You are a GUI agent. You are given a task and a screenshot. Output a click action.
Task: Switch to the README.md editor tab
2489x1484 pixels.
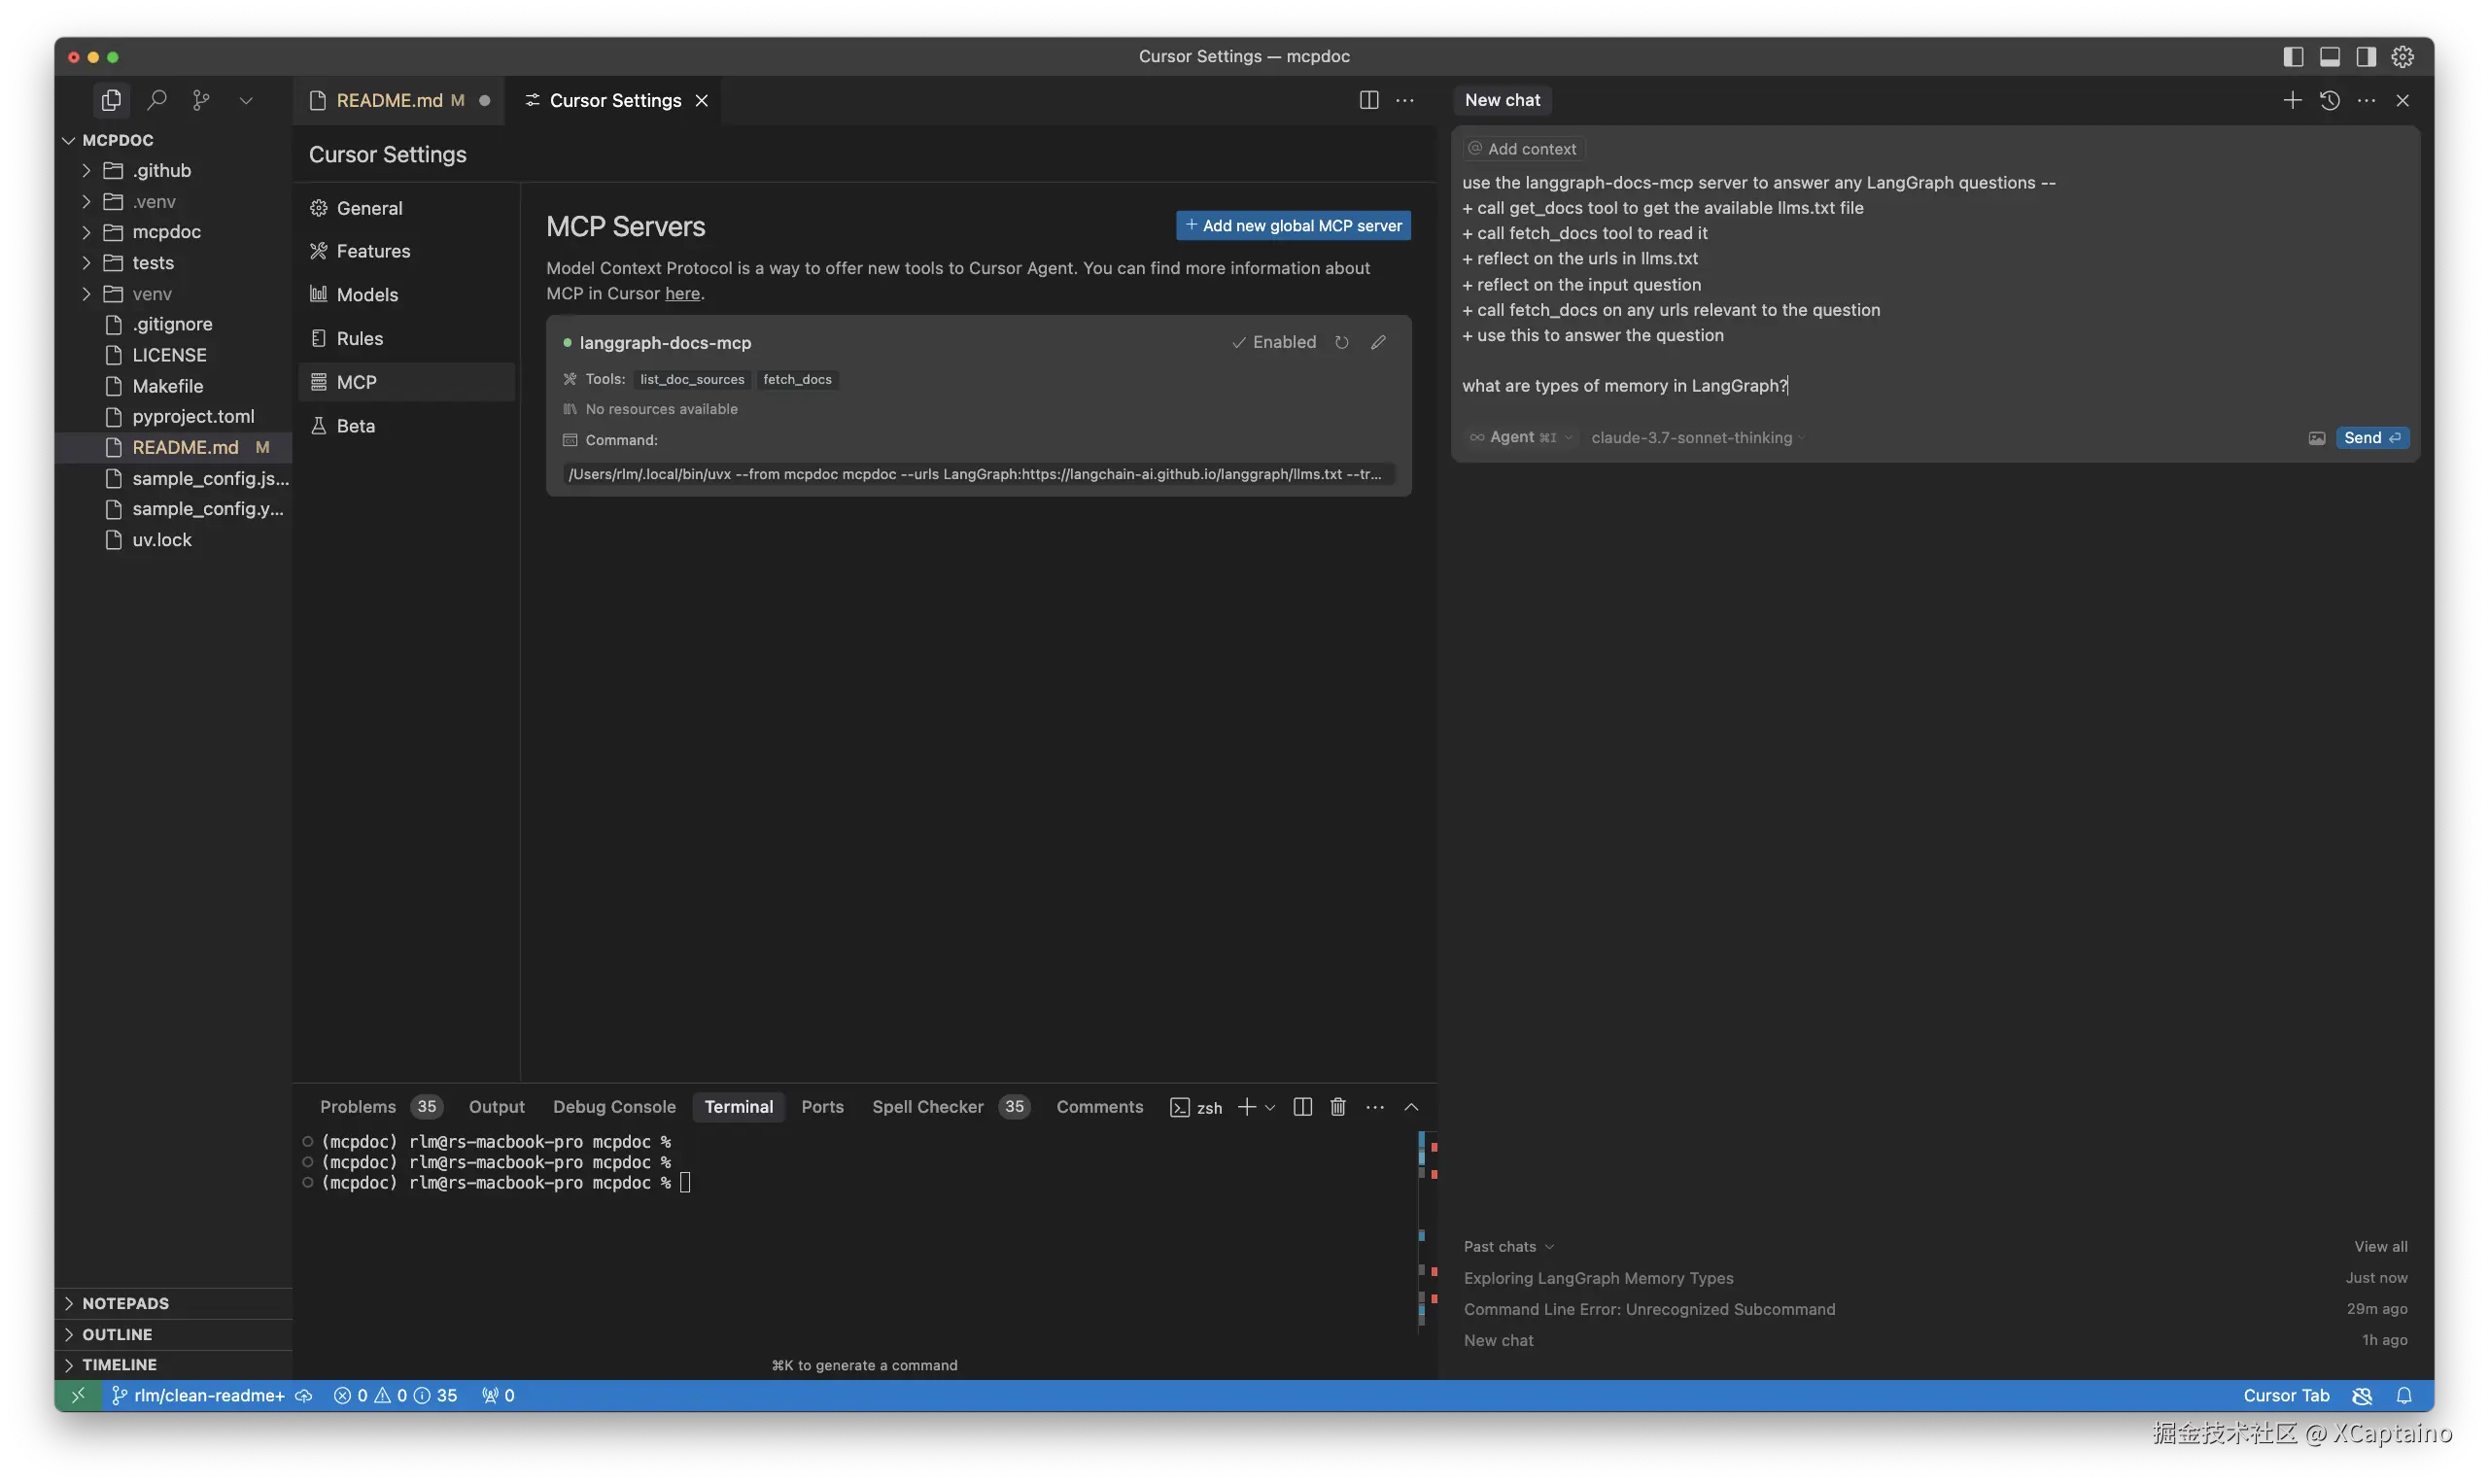coord(389,100)
